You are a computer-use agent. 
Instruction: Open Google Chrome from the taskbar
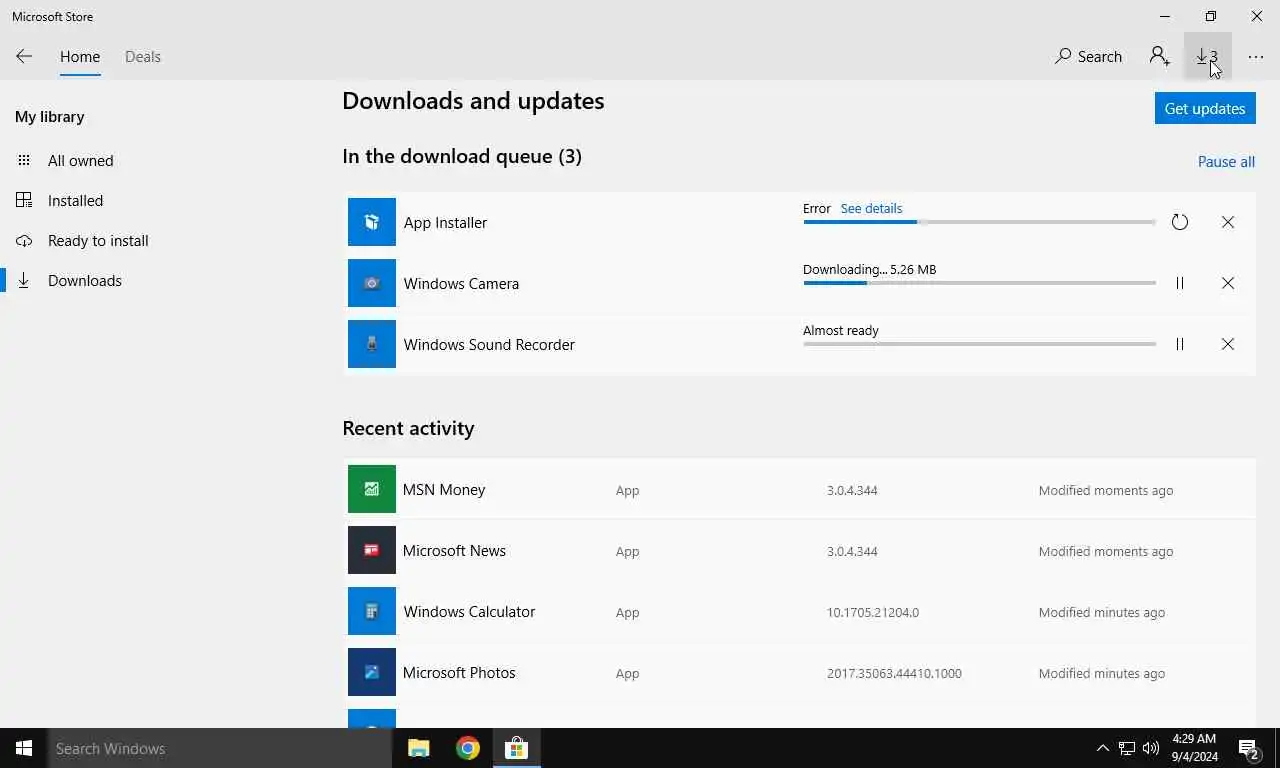468,748
